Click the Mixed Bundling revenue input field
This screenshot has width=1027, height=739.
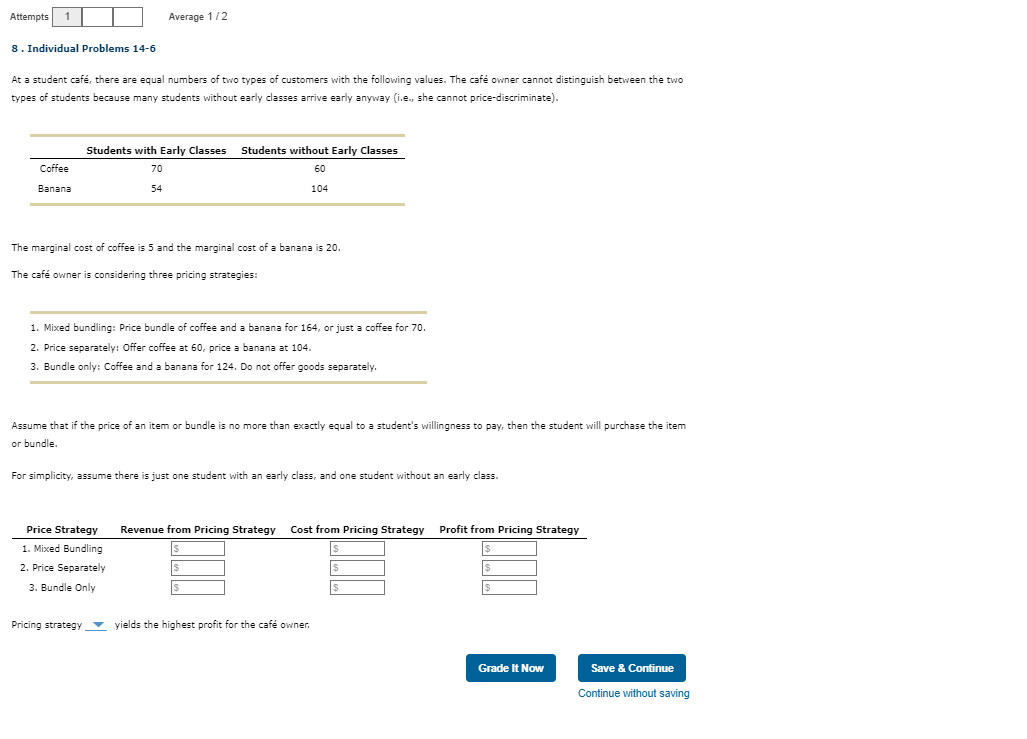click(x=197, y=547)
